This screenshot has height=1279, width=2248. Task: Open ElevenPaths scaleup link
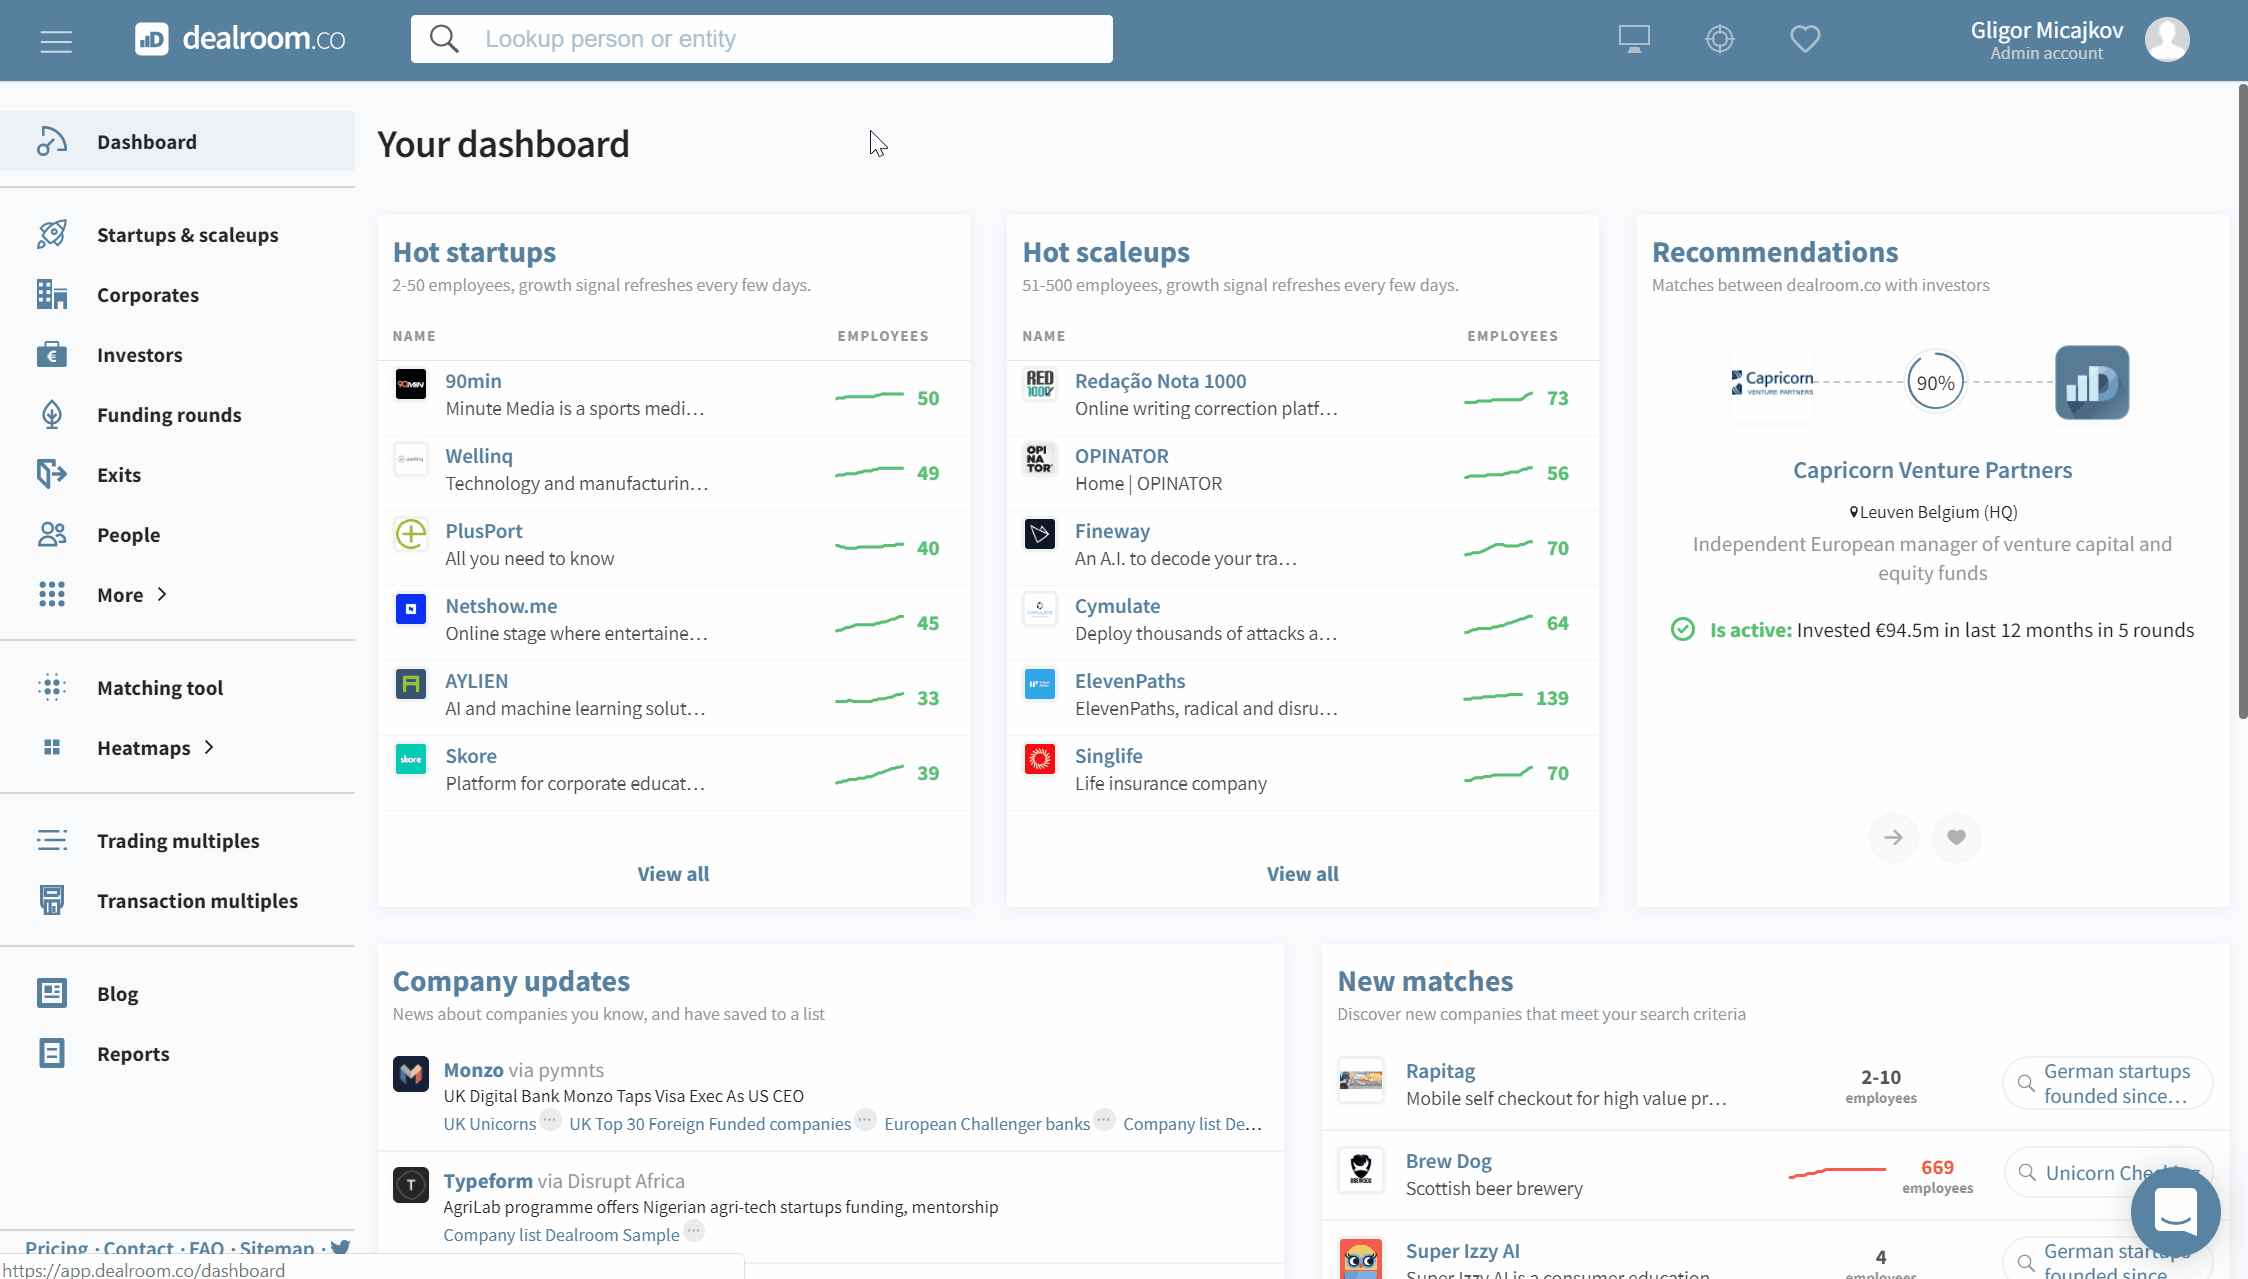point(1130,680)
